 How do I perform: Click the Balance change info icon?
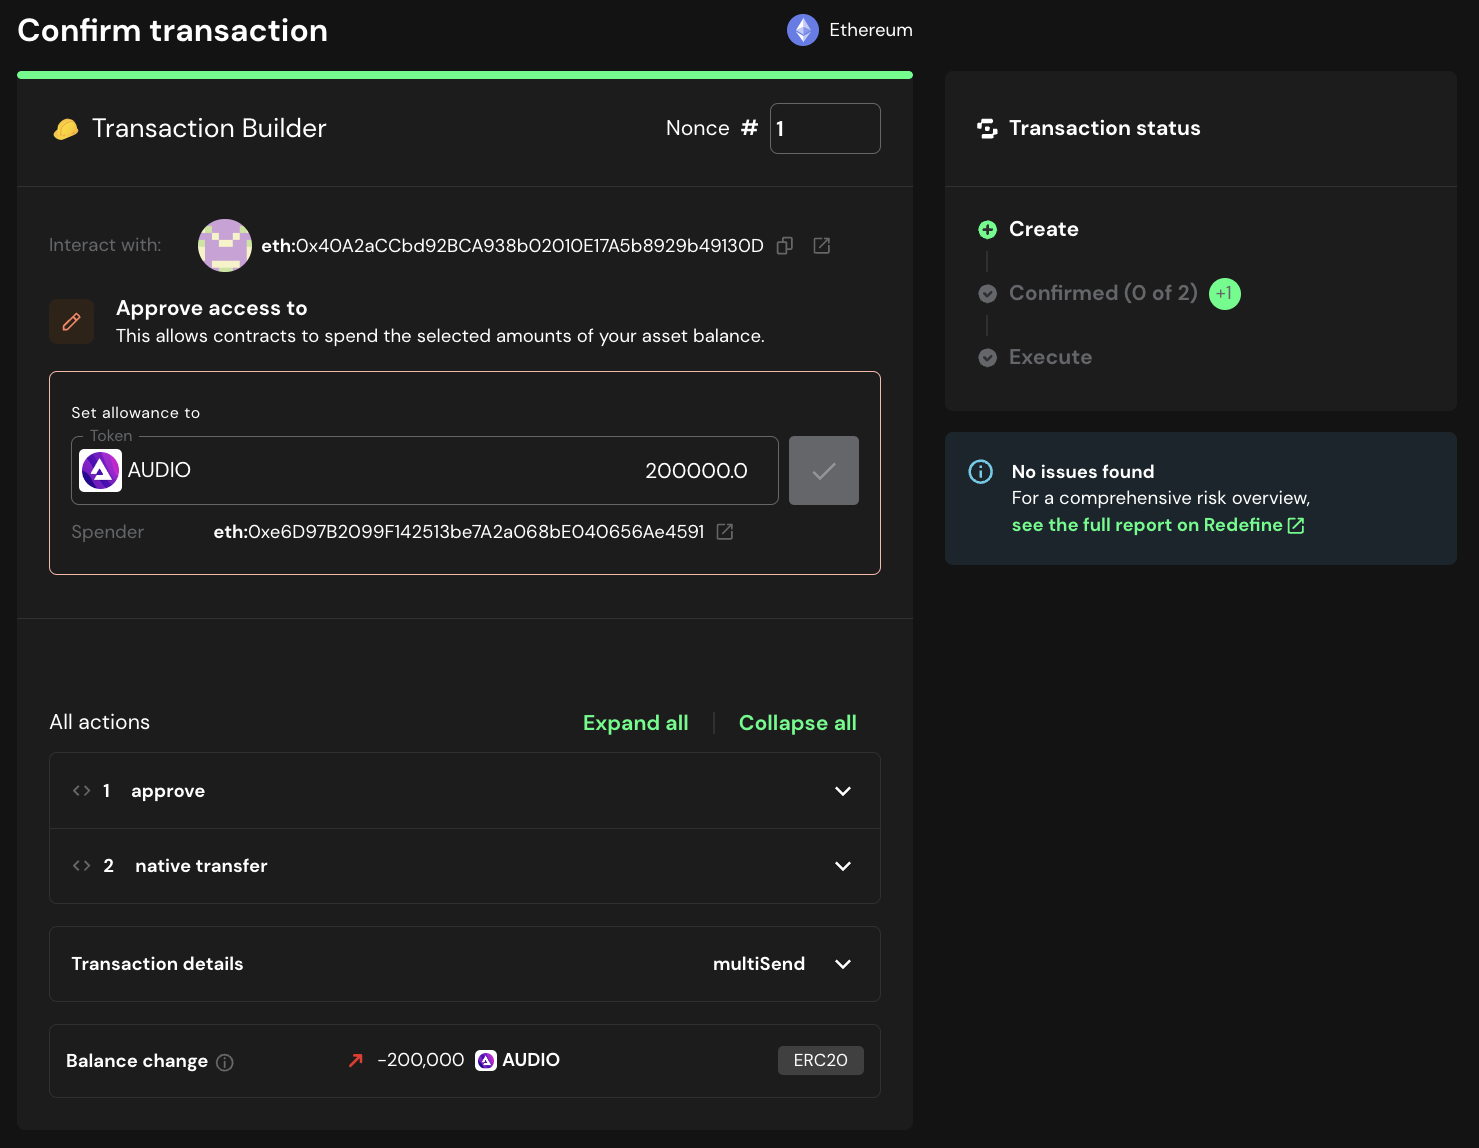point(225,1062)
